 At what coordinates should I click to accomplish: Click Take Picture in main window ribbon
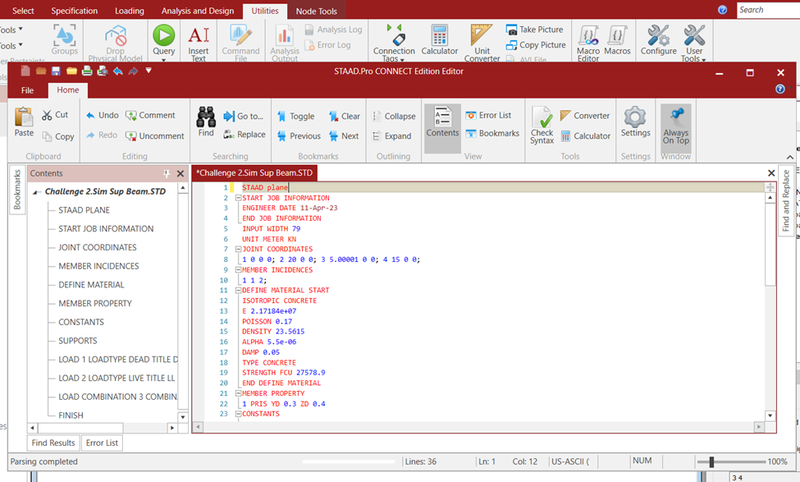pos(535,30)
